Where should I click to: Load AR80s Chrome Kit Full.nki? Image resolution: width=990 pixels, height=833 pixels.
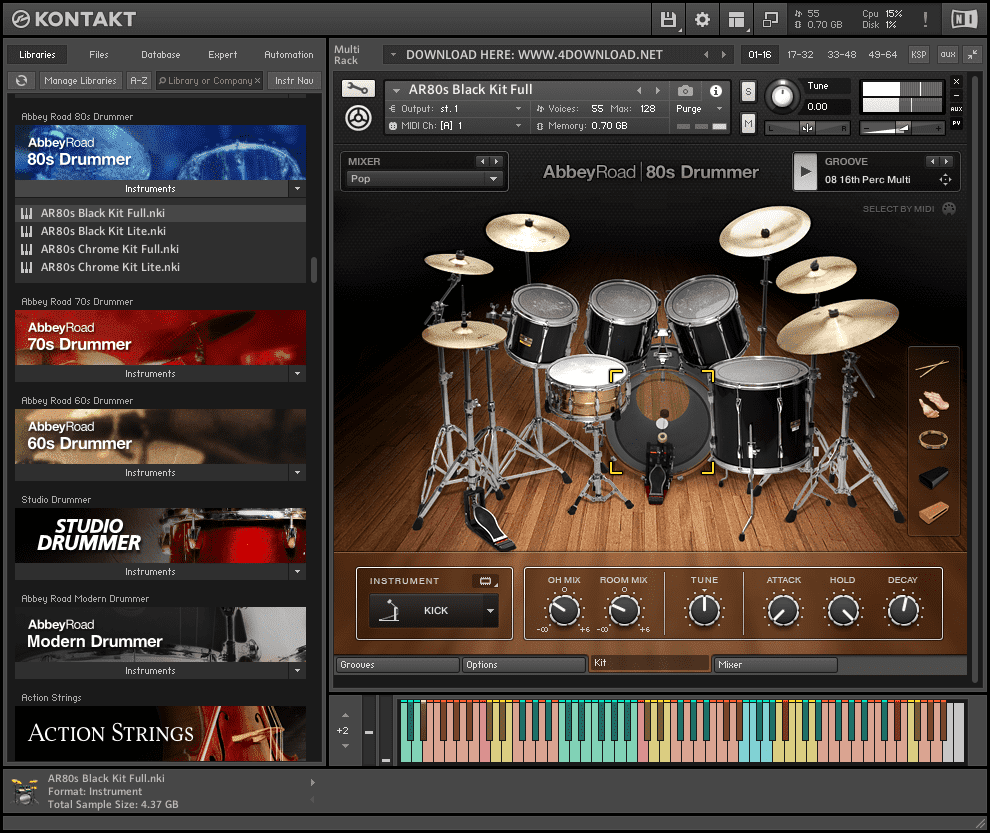109,249
